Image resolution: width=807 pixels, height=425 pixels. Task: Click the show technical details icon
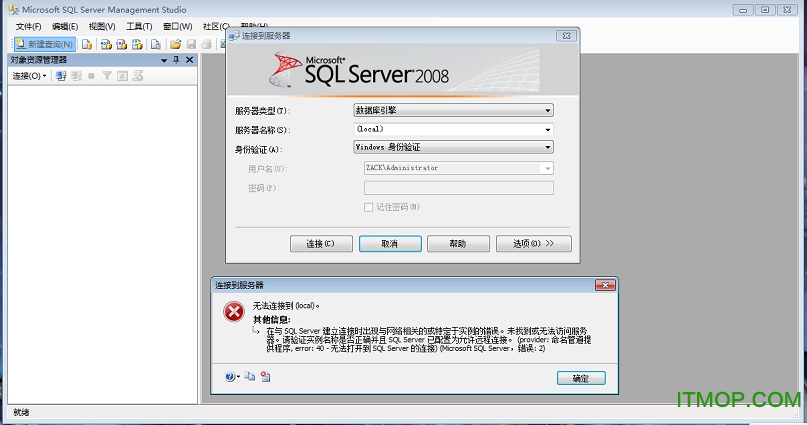coord(266,377)
